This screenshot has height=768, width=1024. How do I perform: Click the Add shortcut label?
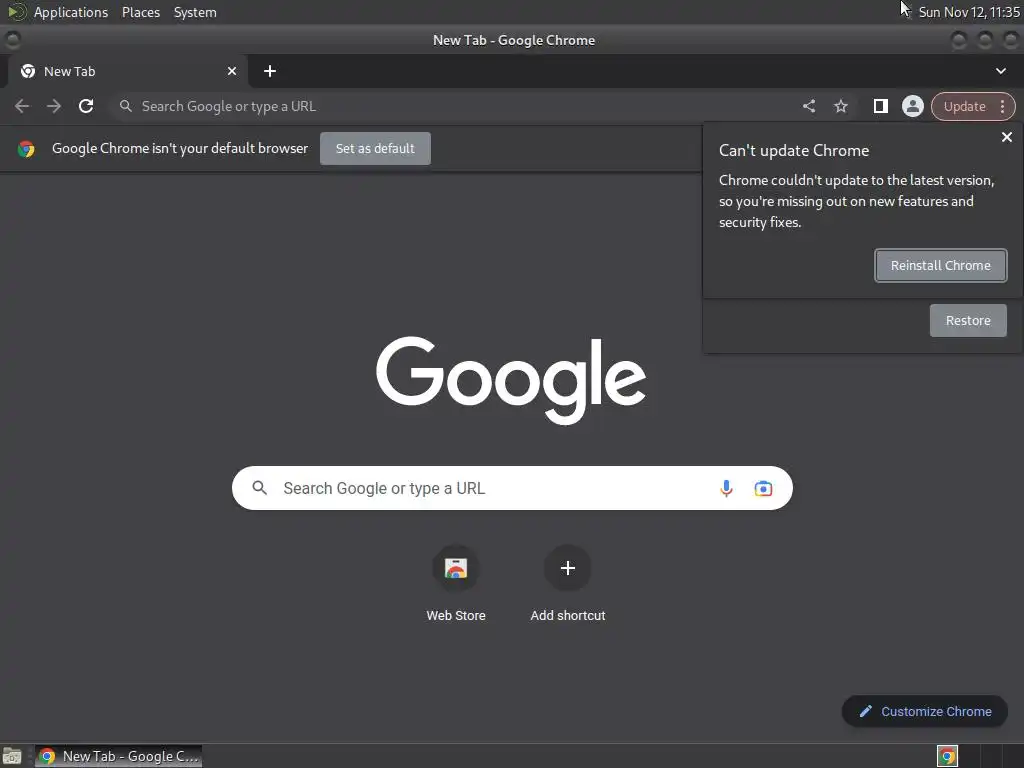[x=568, y=615]
